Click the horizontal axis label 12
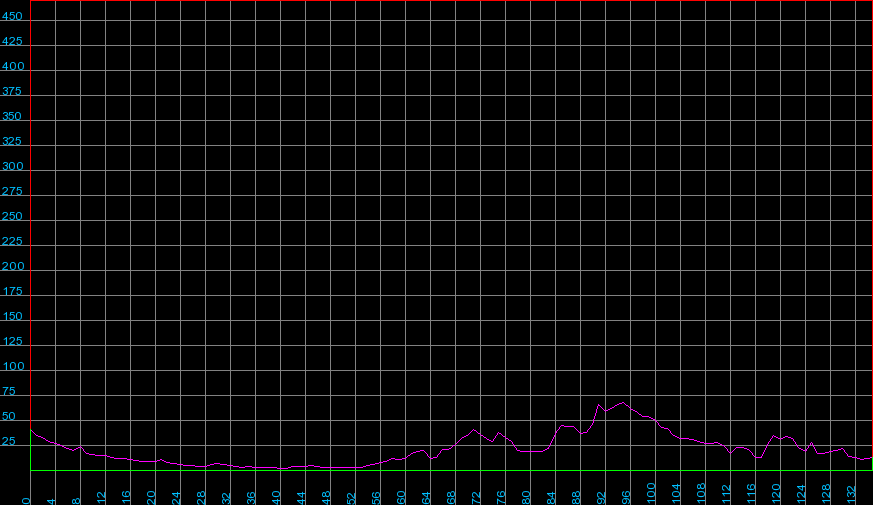The height and width of the screenshot is (505, 873). 101,498
